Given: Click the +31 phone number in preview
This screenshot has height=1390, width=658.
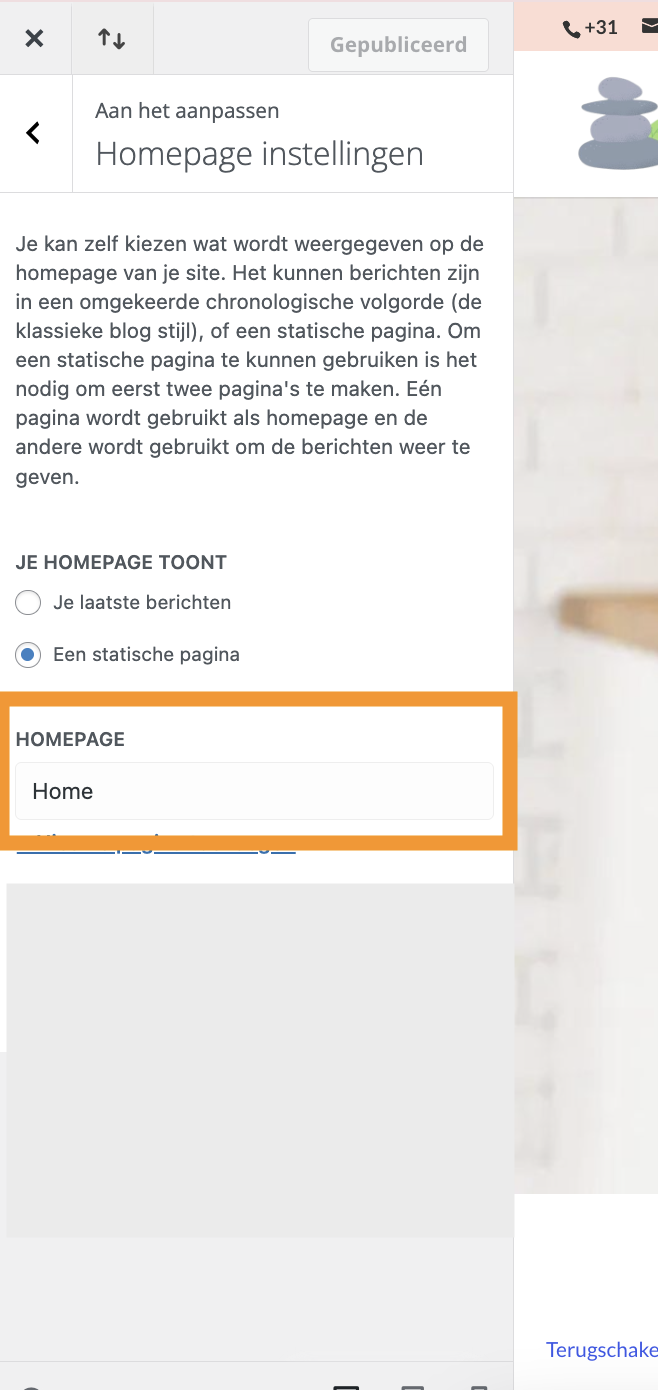Looking at the screenshot, I should click(x=601, y=28).
